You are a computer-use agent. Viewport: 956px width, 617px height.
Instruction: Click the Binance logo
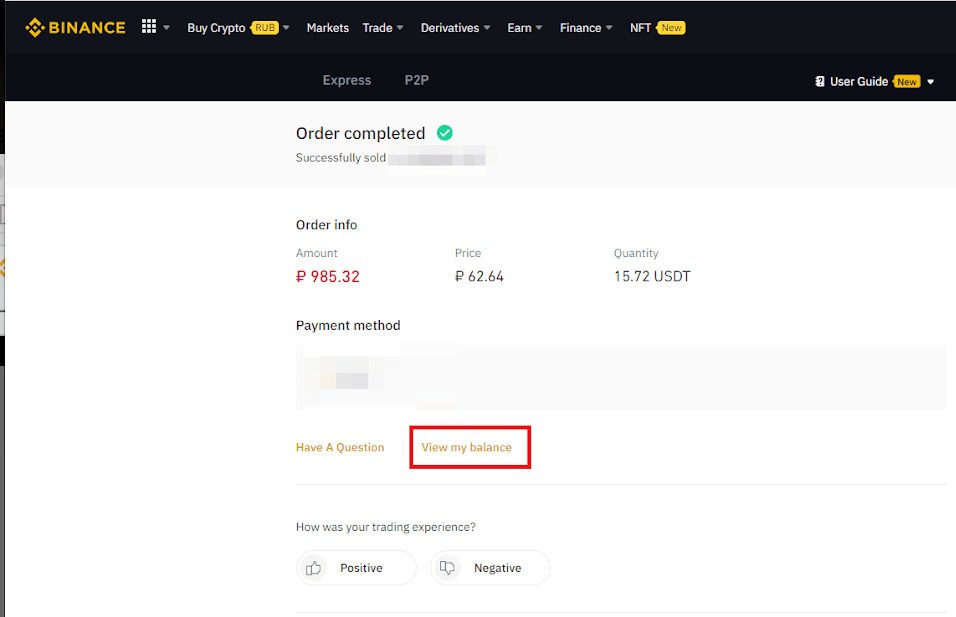75,27
